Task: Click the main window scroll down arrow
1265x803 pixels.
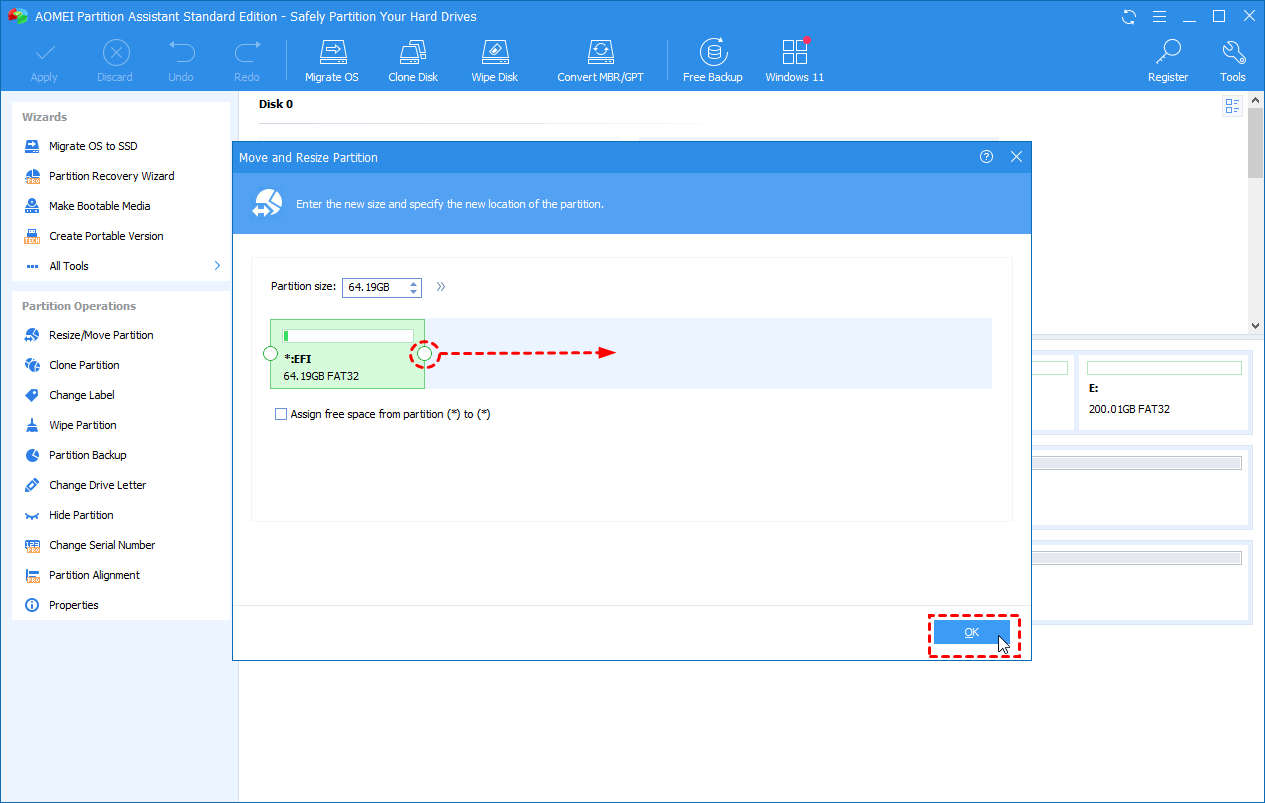Action: [1256, 326]
